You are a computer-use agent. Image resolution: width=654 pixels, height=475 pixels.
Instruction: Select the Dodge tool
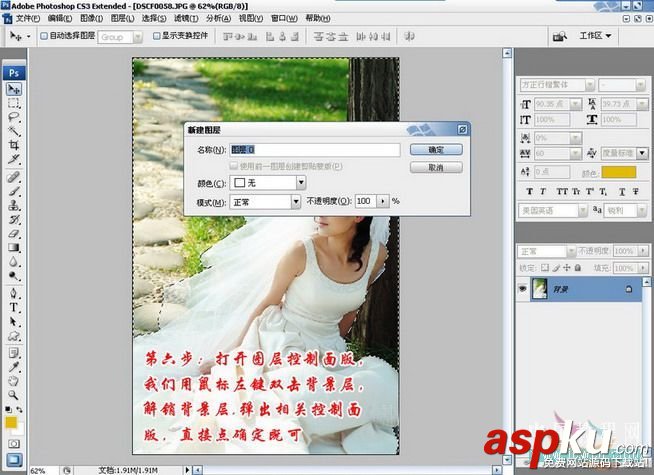(14, 276)
